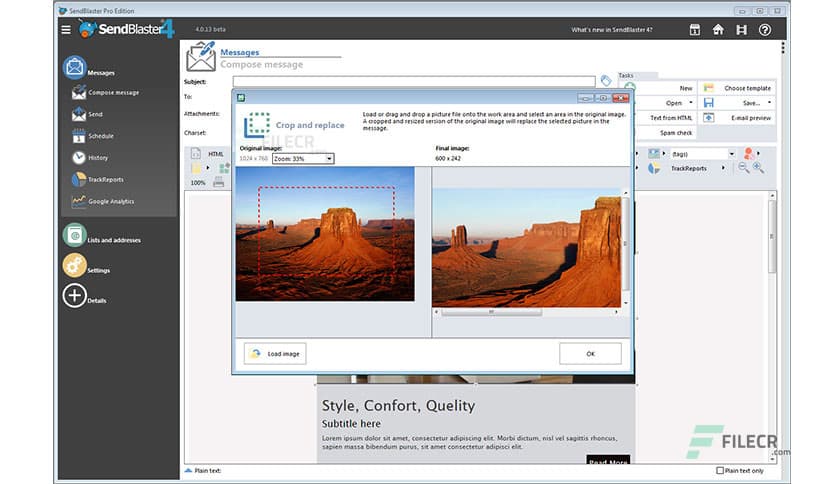The image size is (836, 484).
Task: Expand arrow beside yellow note icon
Action: click(x=208, y=168)
